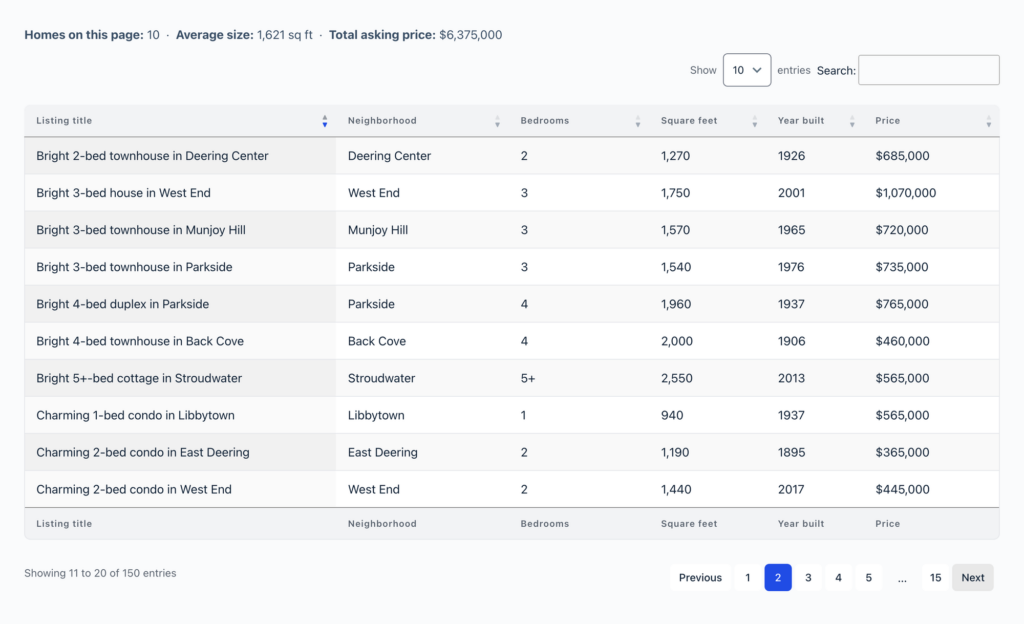Go to the Next page
The height and width of the screenshot is (624, 1024).
point(972,578)
